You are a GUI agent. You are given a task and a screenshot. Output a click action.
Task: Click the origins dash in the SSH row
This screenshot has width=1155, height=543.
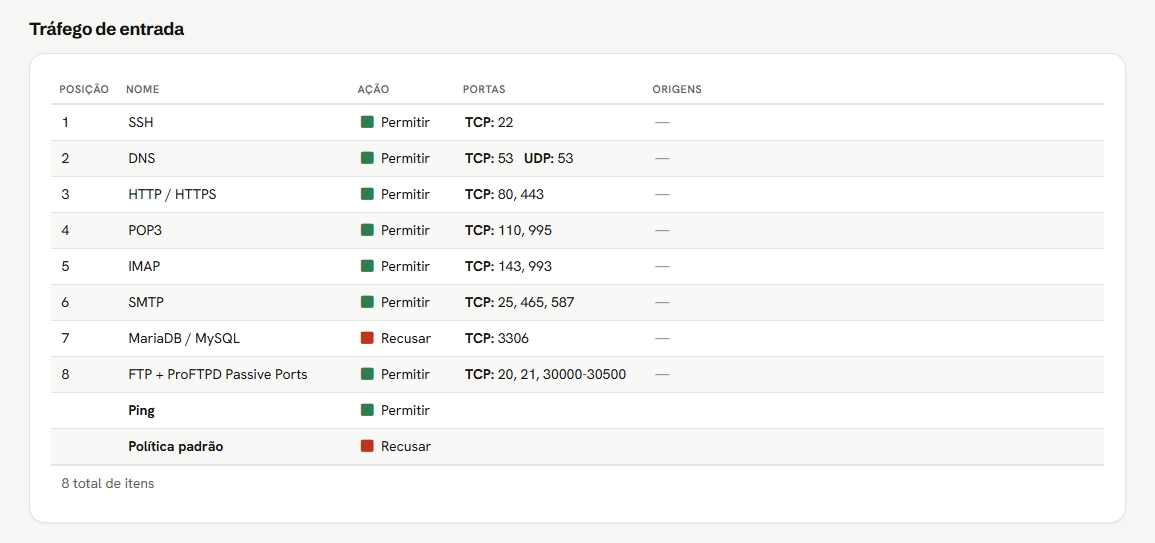pos(662,122)
